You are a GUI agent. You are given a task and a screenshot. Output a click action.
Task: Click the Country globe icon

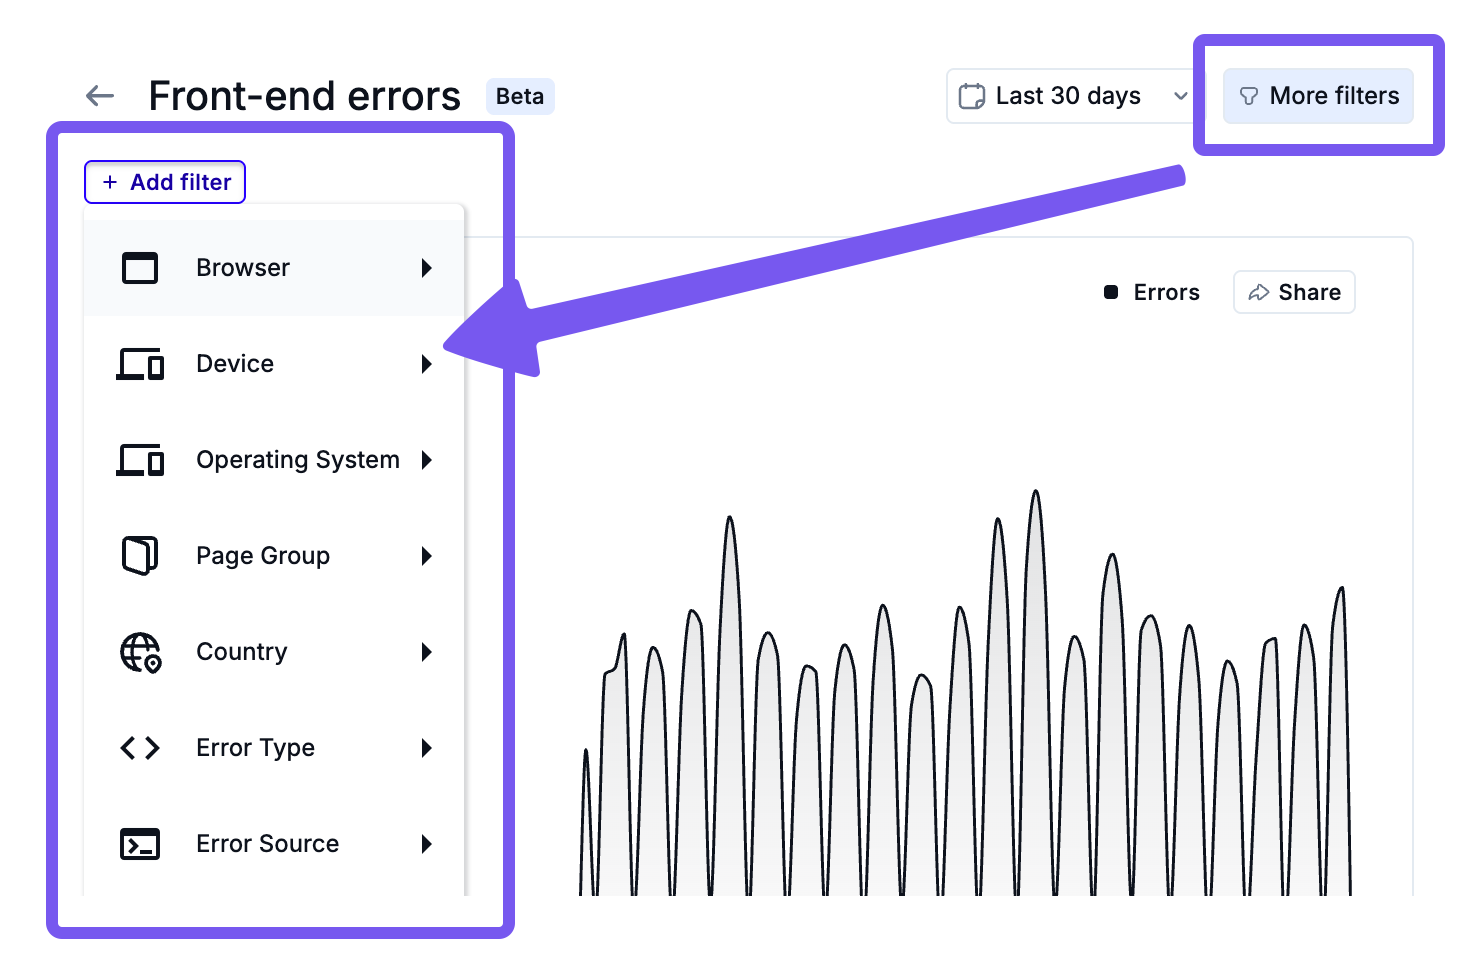[140, 652]
